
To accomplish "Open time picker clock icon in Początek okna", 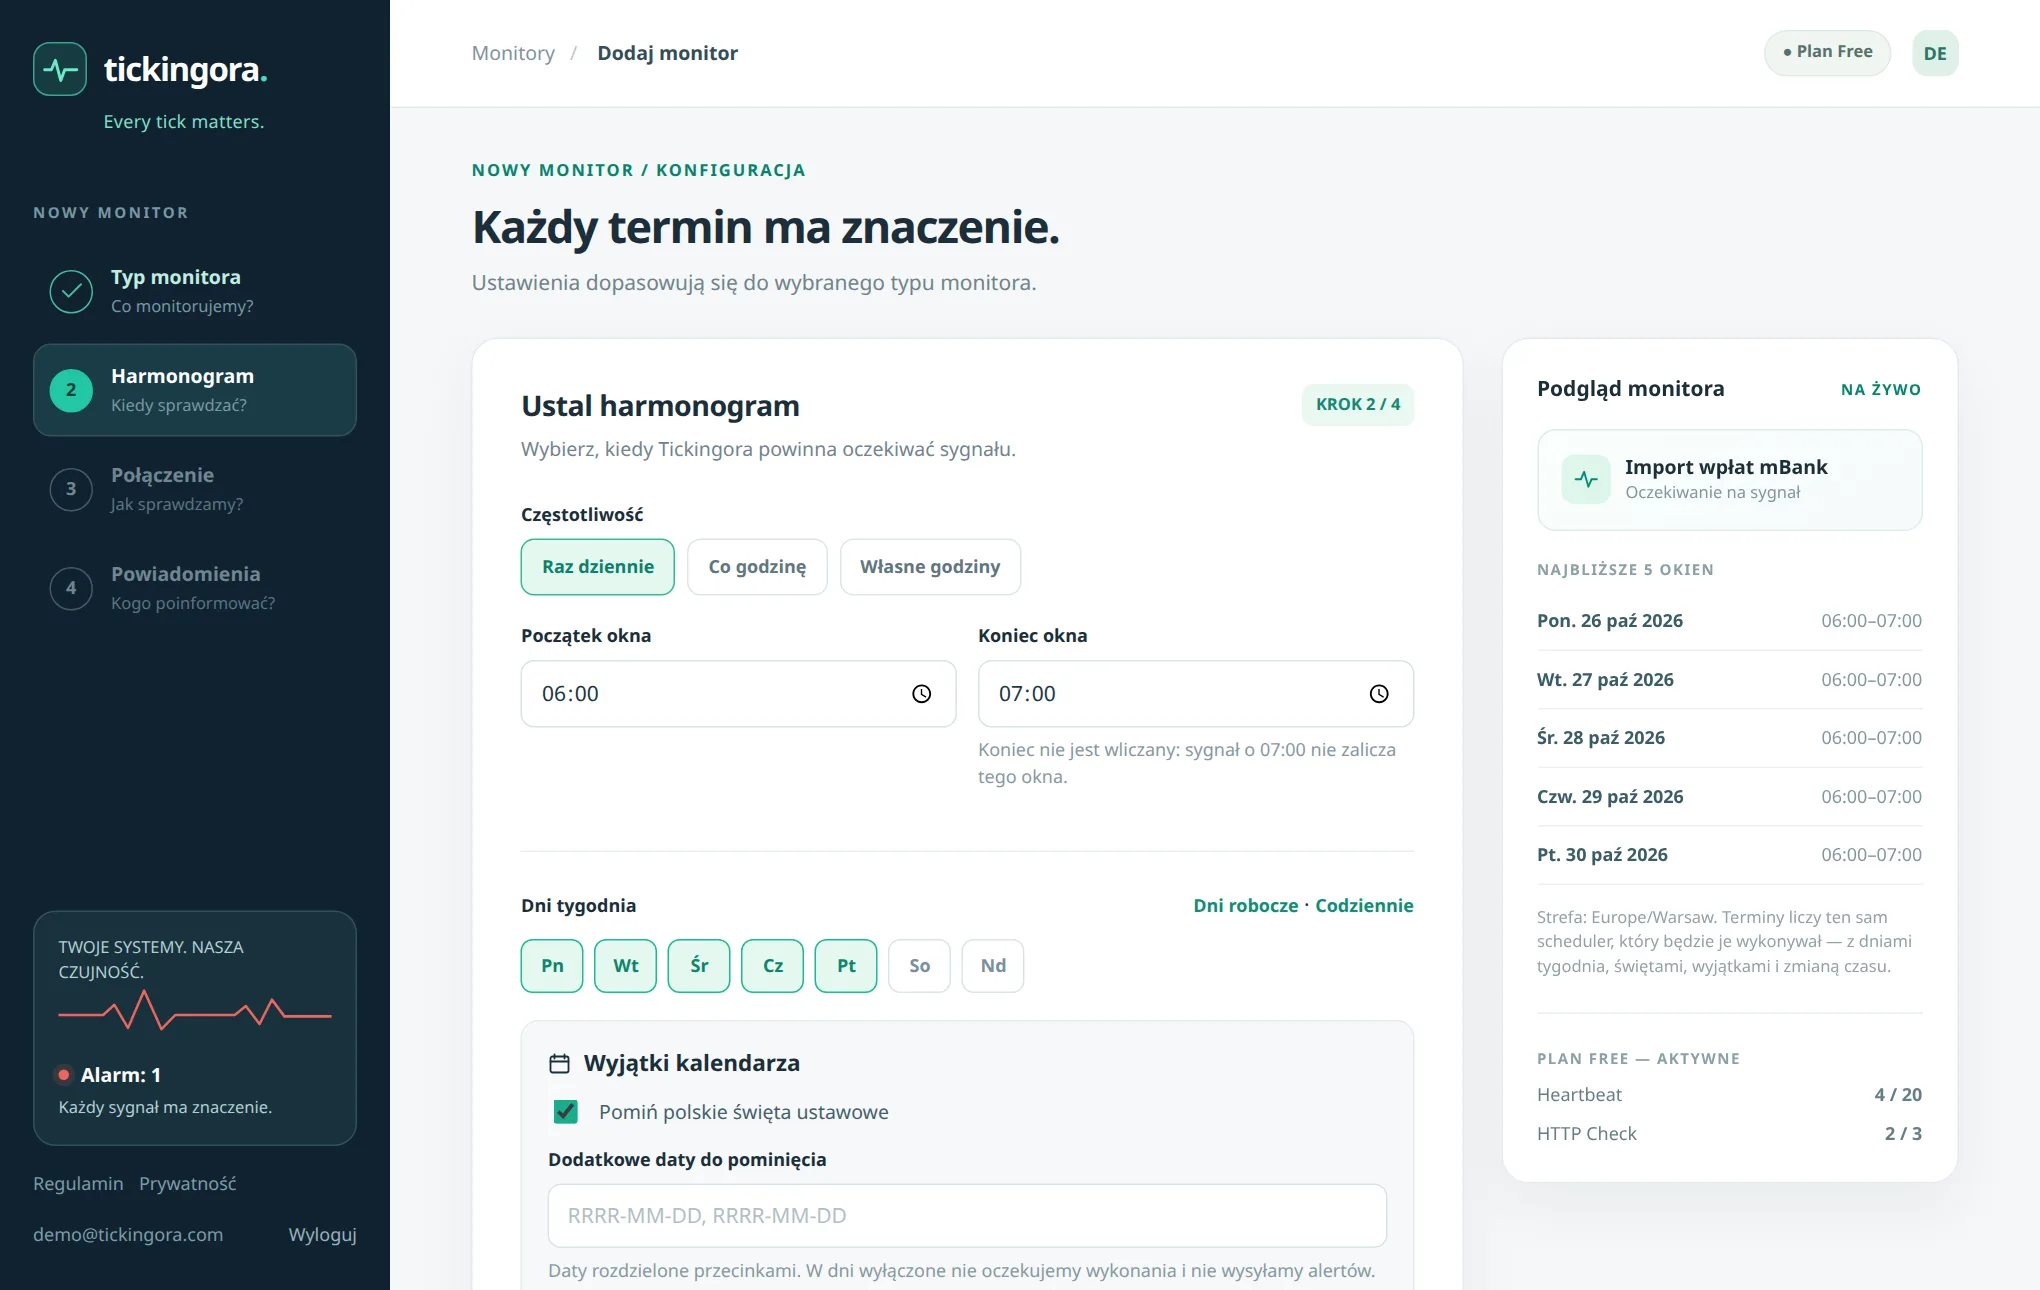I will 922,694.
